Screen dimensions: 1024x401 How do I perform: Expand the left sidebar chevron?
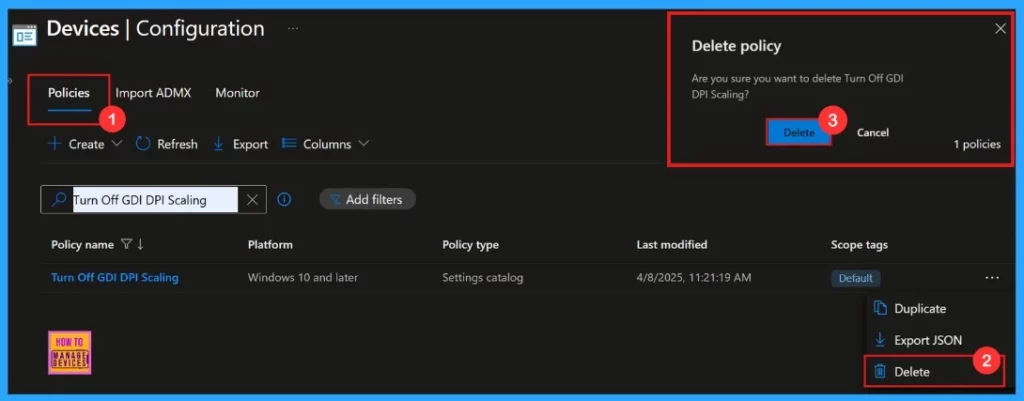click(x=10, y=80)
